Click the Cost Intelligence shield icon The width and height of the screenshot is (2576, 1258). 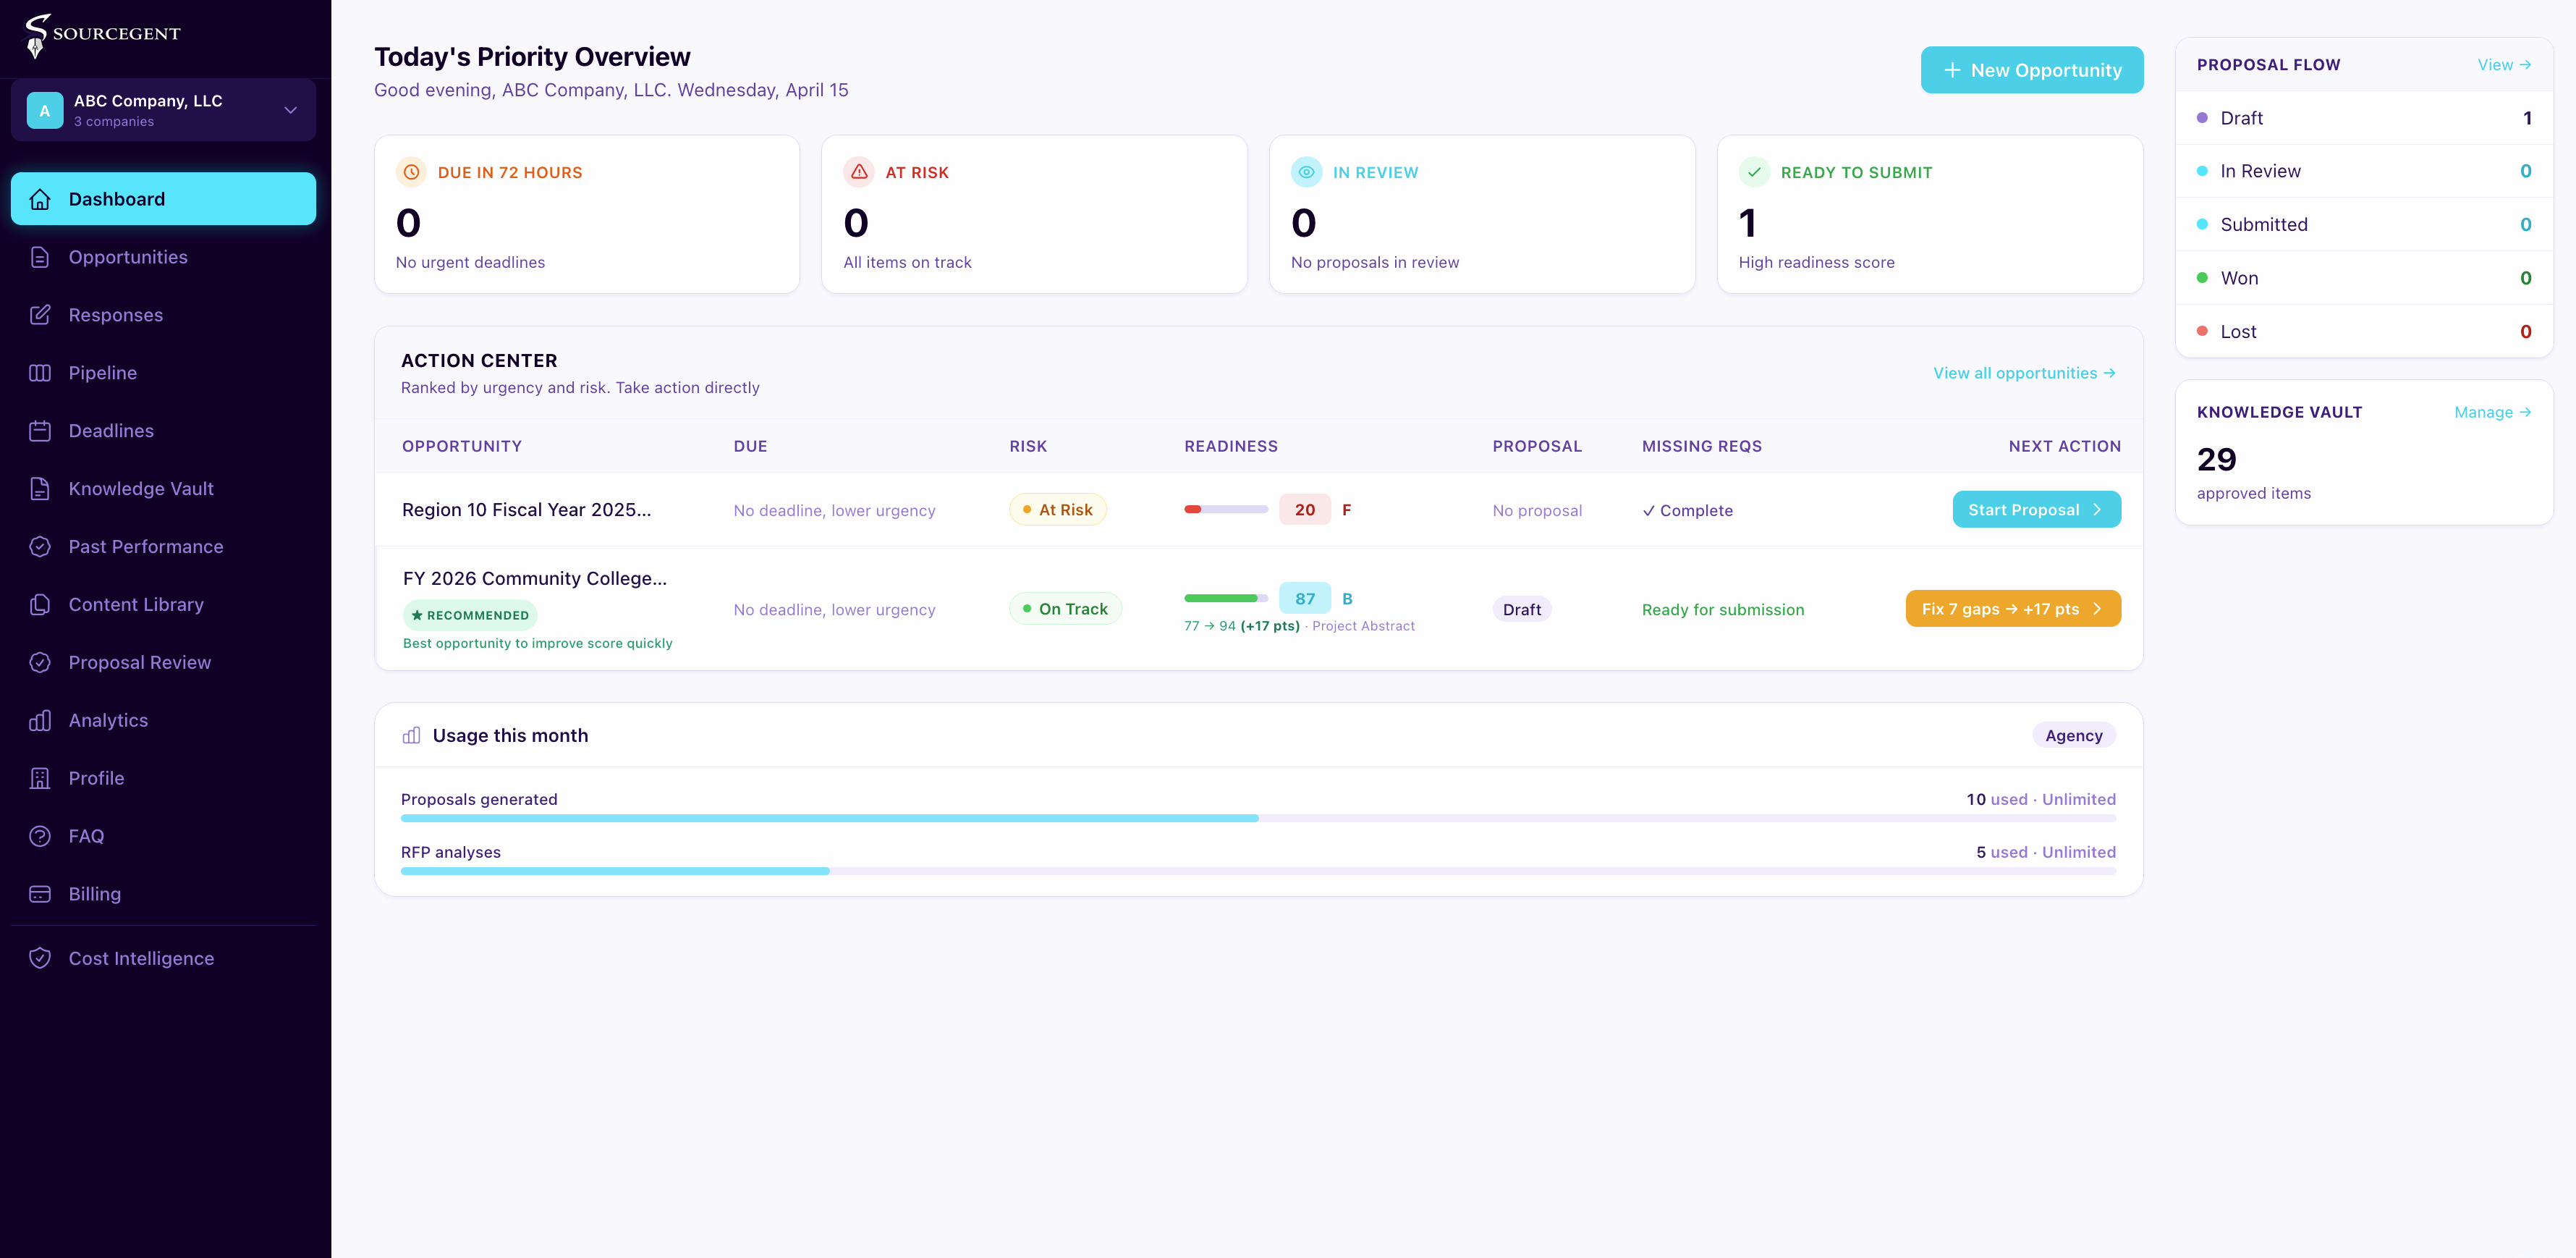(40, 958)
